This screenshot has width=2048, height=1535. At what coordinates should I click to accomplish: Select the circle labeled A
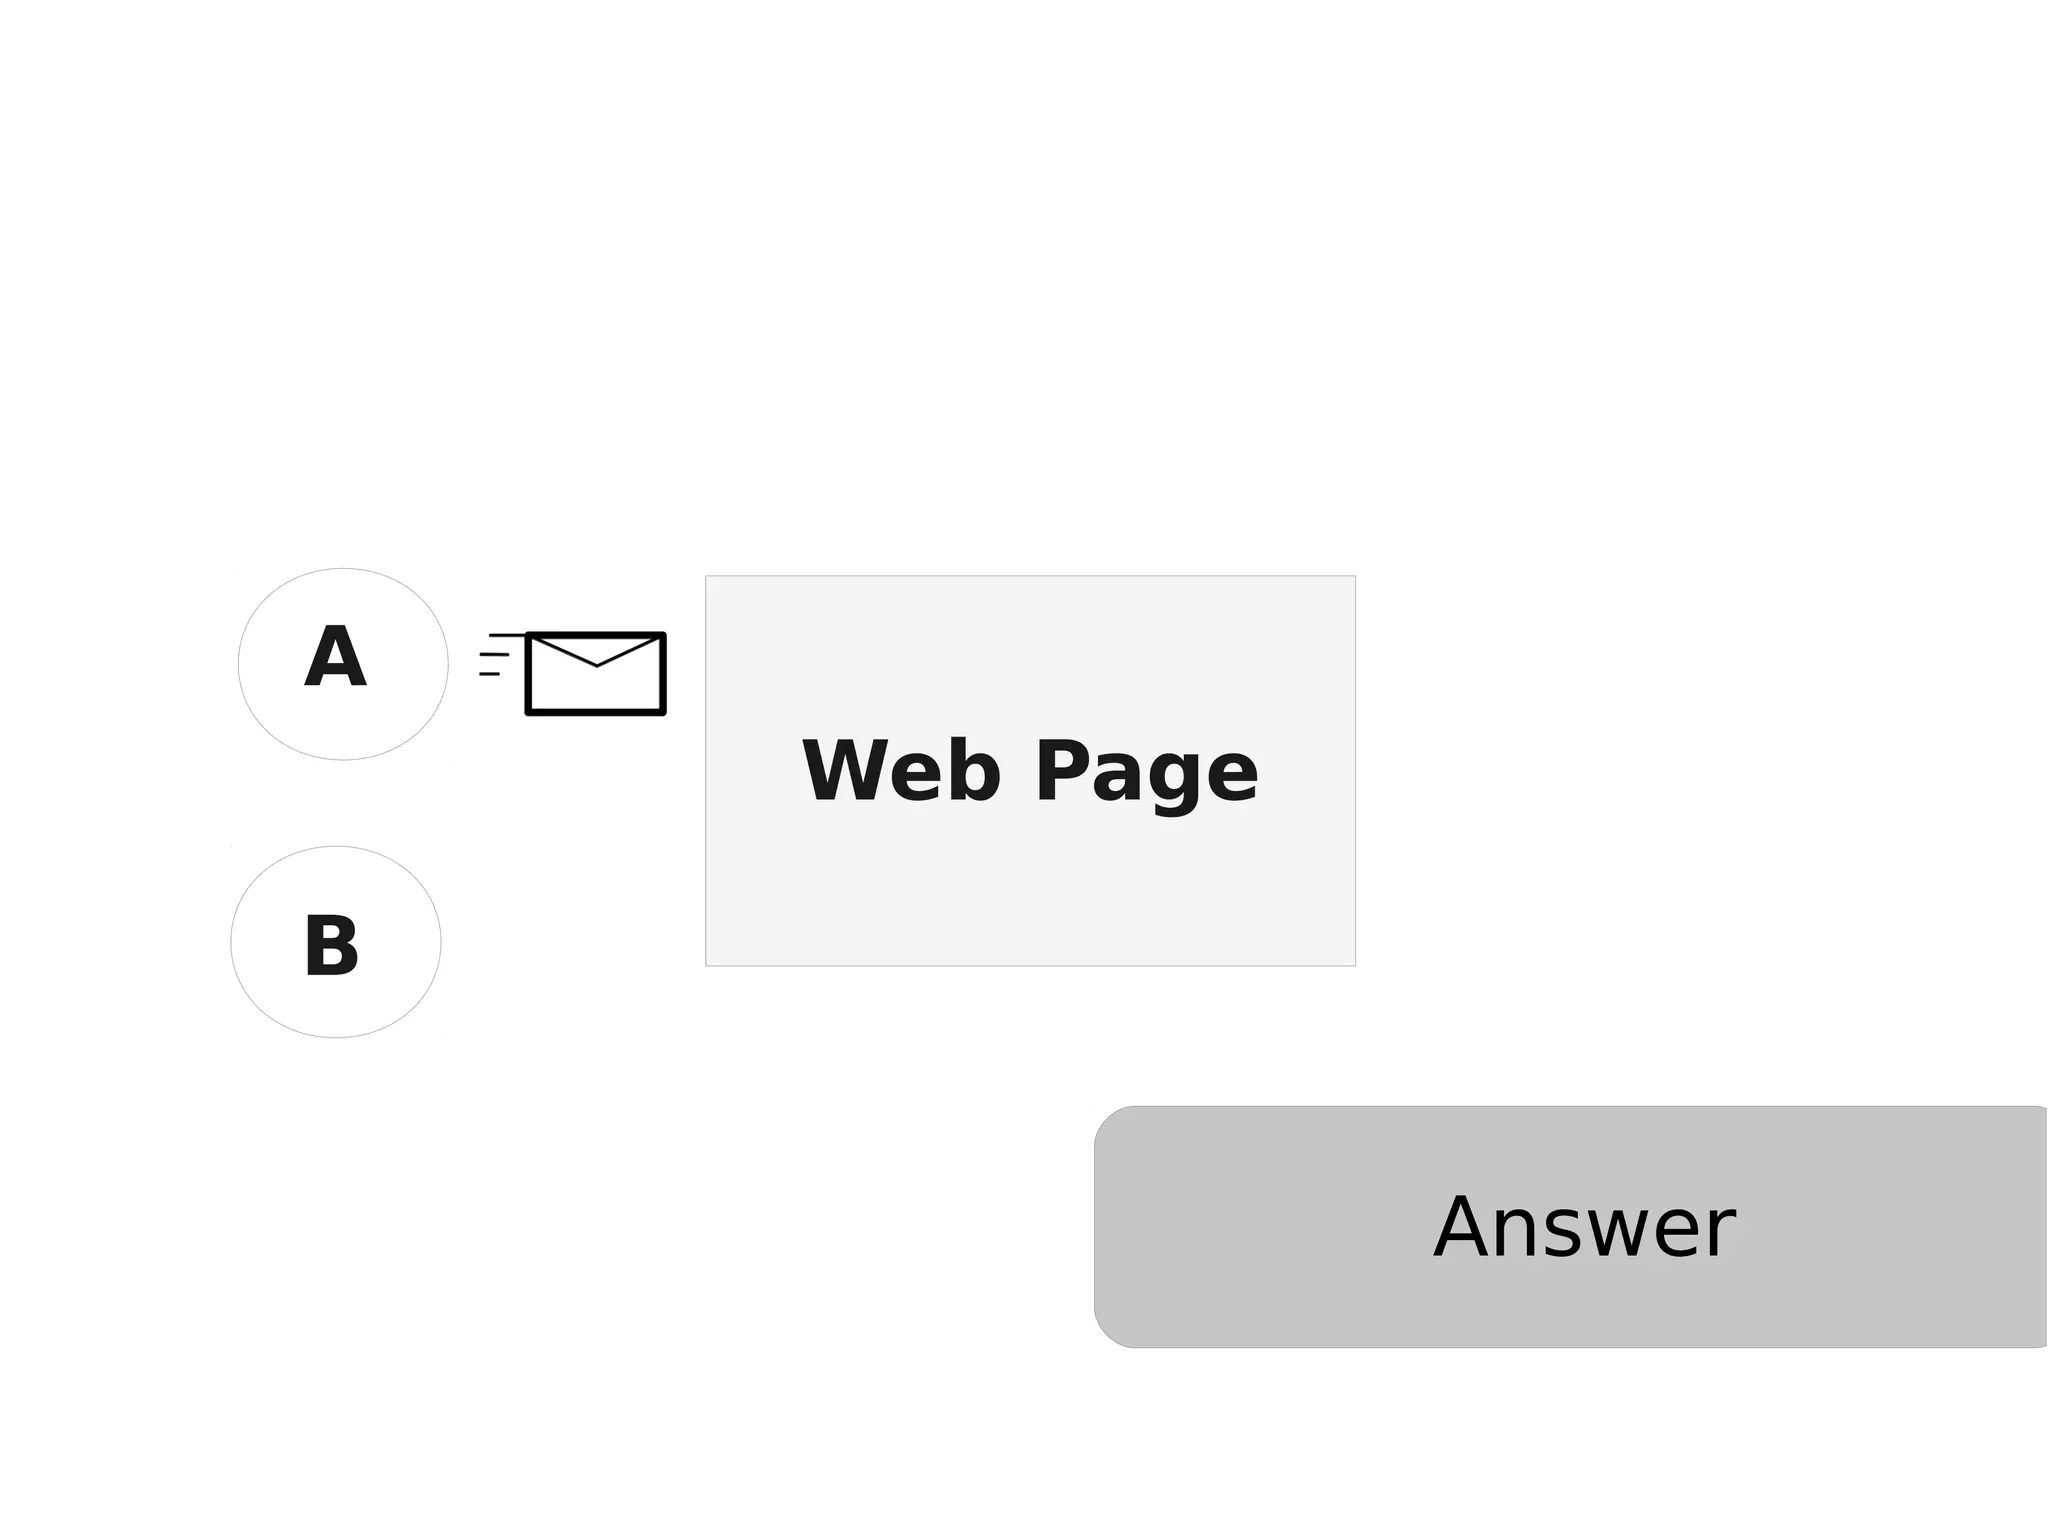coord(343,664)
